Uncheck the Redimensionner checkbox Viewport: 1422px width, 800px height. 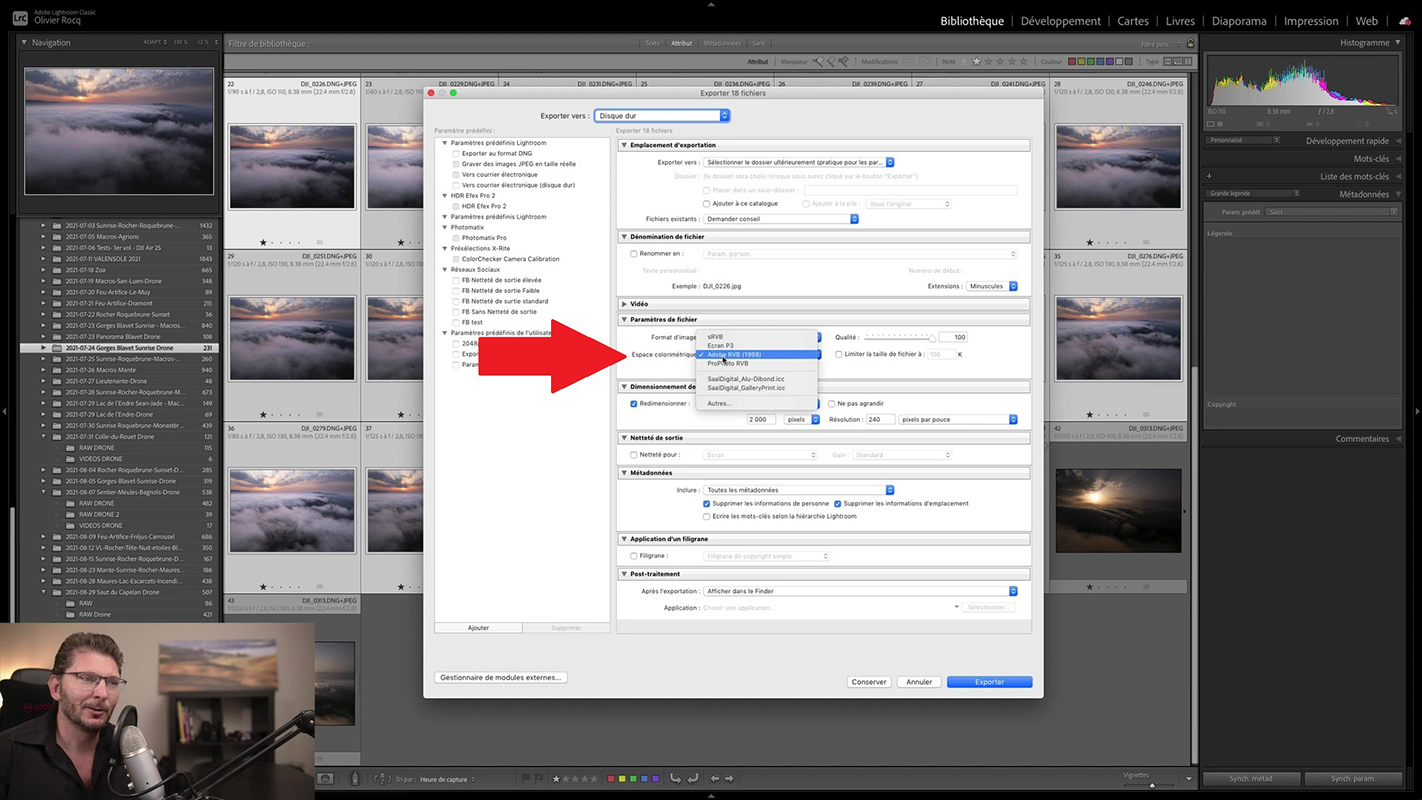pos(634,404)
